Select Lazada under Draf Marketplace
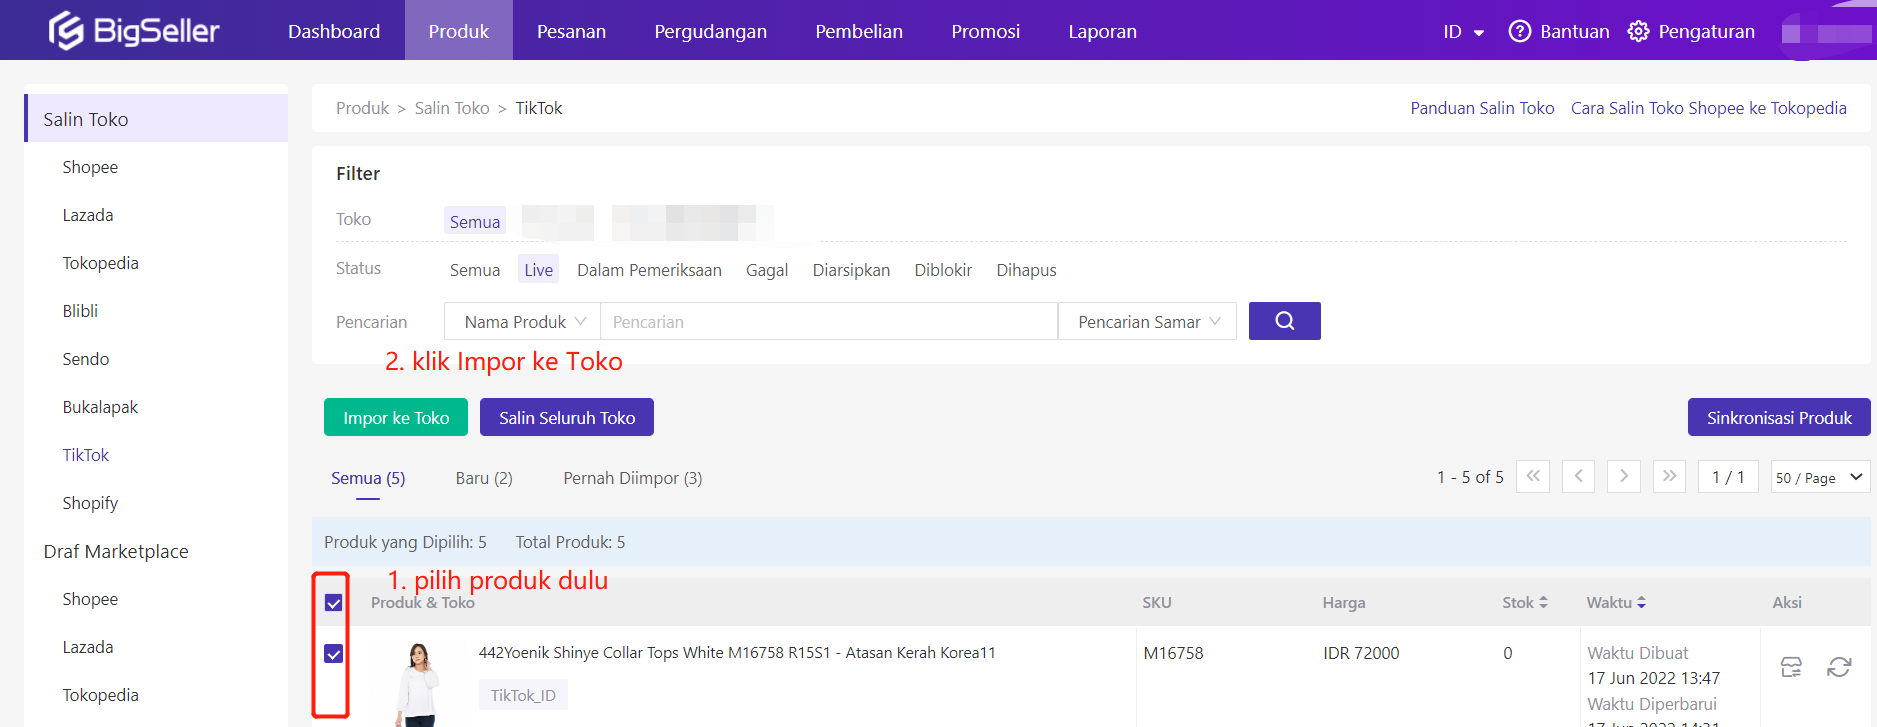The height and width of the screenshot is (727, 1877). click(88, 647)
